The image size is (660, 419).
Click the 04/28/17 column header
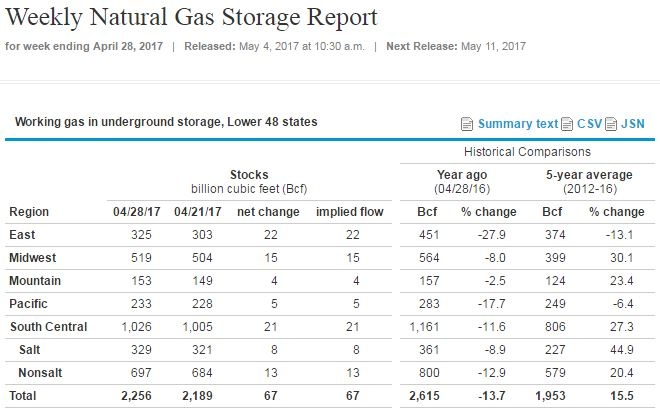(x=136, y=212)
